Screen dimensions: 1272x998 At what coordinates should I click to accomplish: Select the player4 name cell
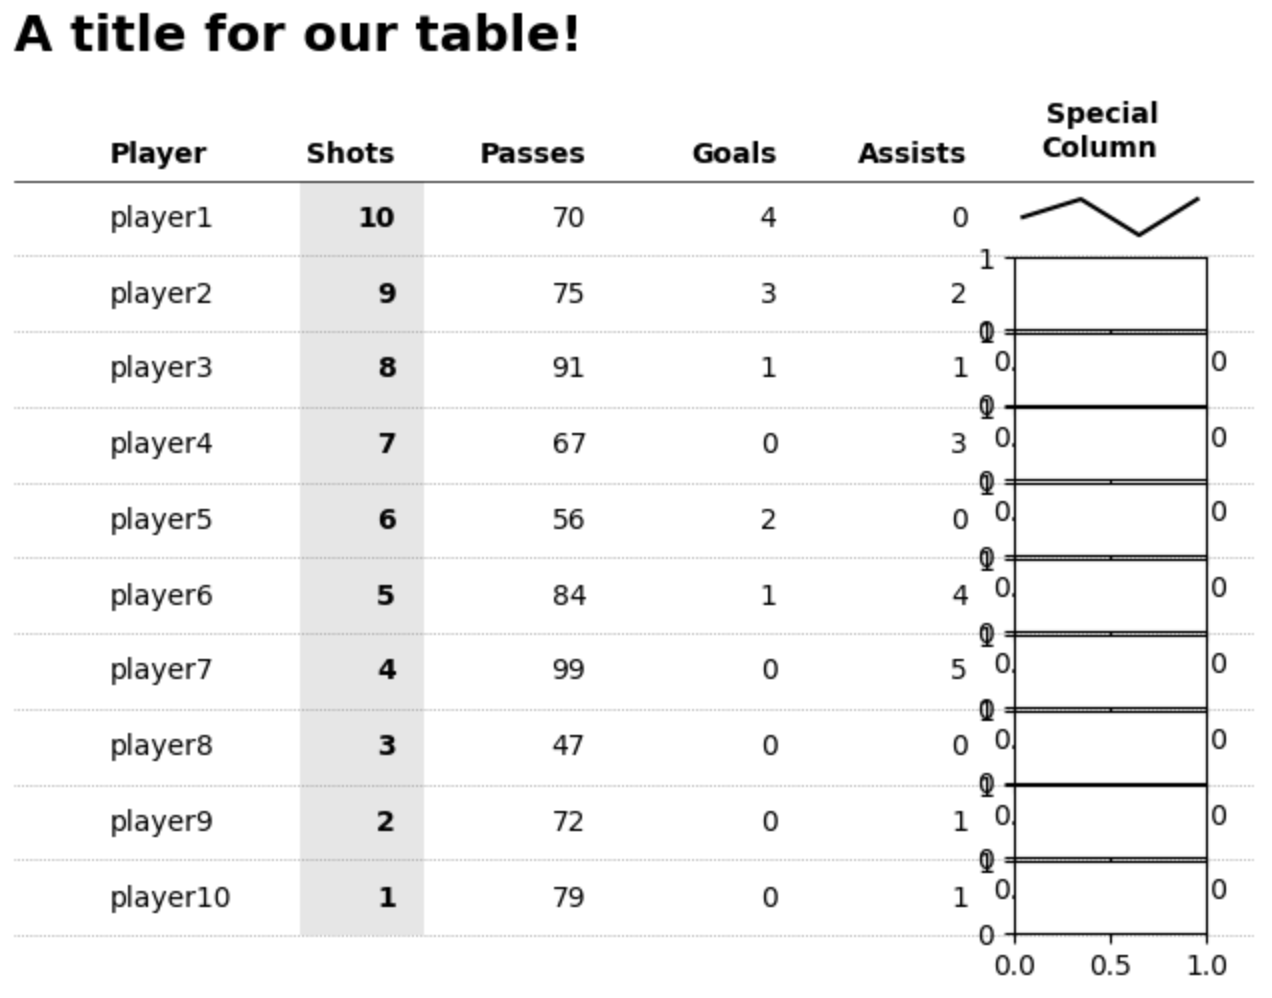161,444
